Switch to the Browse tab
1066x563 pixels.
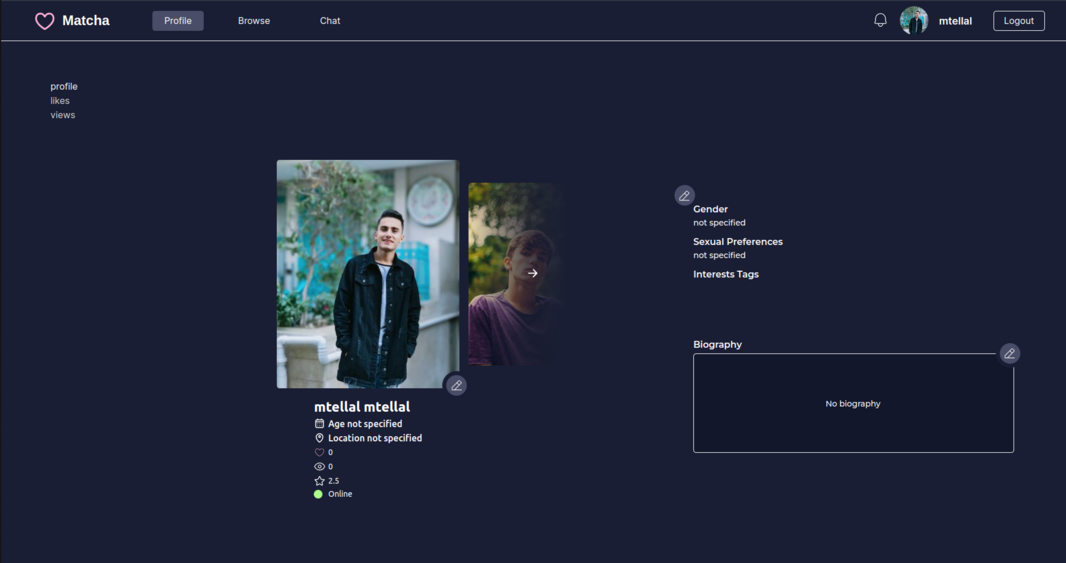[x=254, y=21]
